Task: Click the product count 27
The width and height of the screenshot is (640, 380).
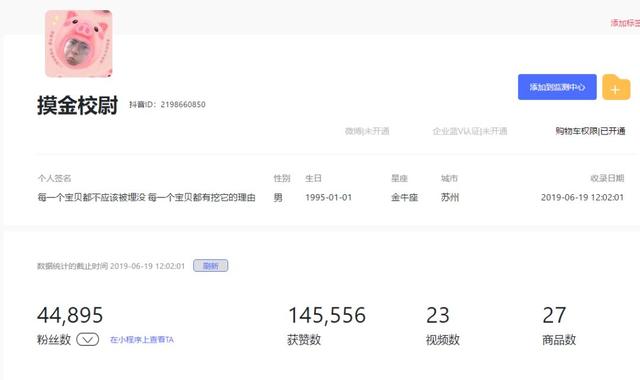Action: [554, 315]
